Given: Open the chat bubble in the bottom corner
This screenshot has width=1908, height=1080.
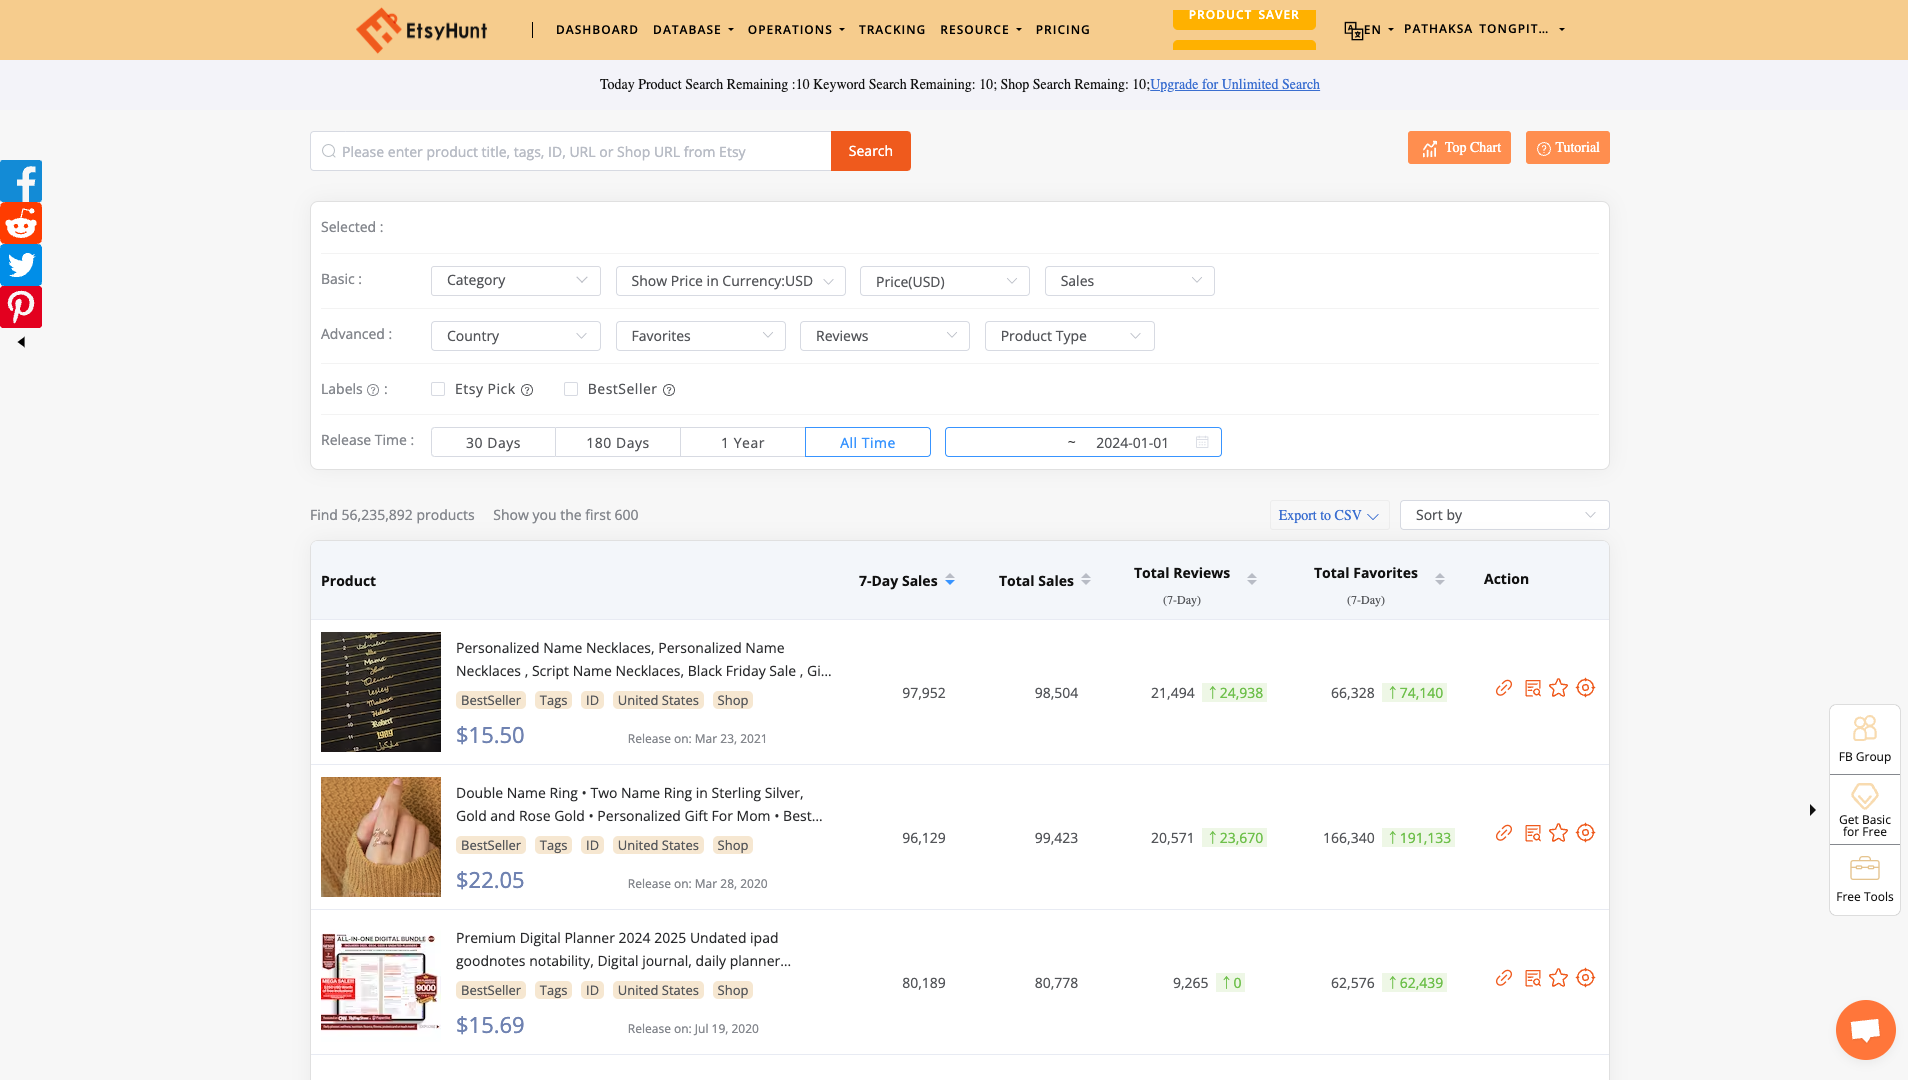Looking at the screenshot, I should point(1865,1029).
